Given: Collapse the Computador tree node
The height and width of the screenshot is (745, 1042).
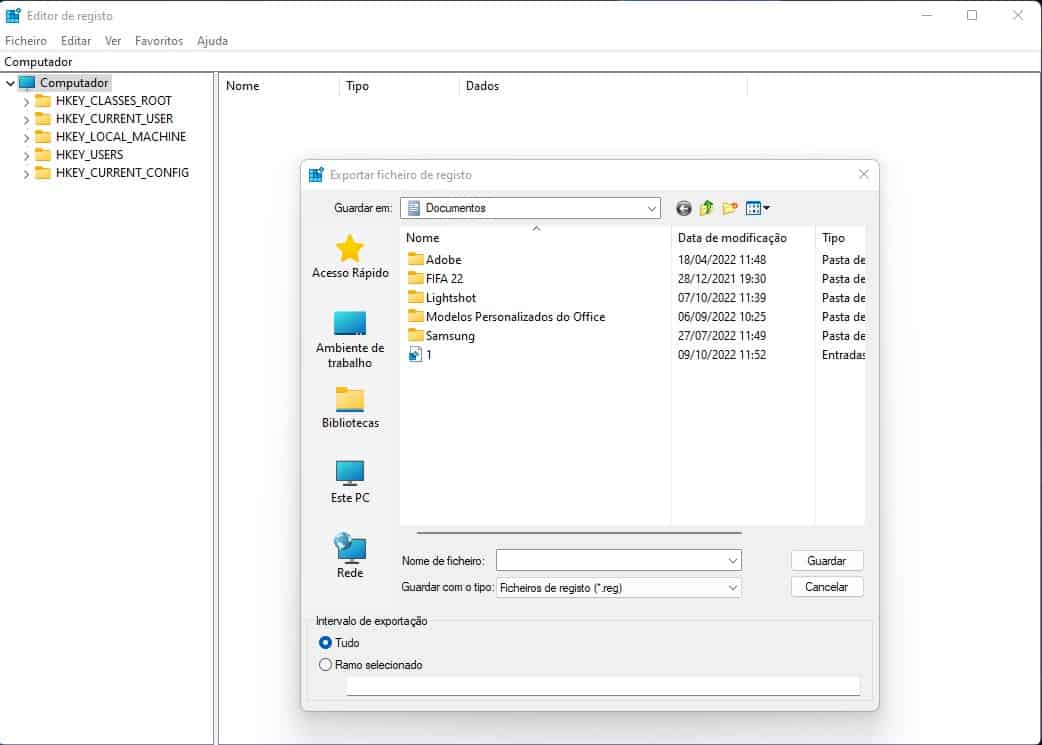Looking at the screenshot, I should point(11,84).
